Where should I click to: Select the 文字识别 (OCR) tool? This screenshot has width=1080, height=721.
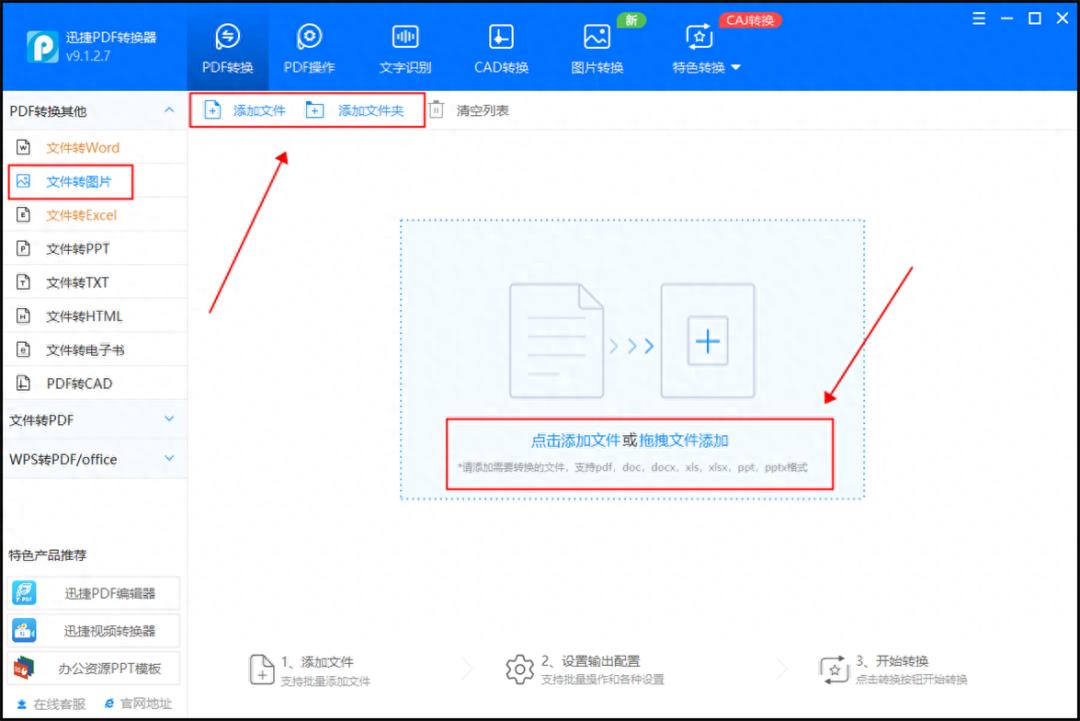pos(404,45)
